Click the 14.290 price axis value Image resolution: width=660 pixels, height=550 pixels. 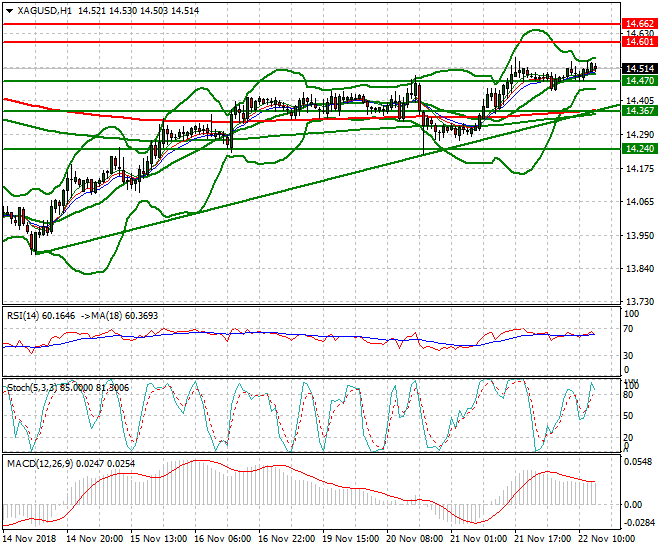[640, 135]
